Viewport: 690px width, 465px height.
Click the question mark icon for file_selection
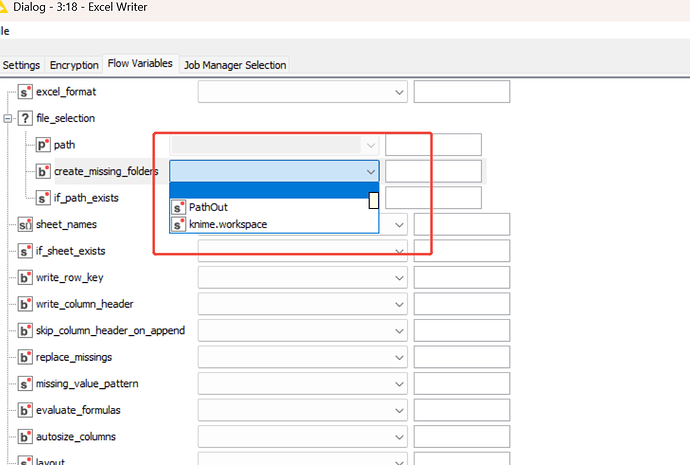[25, 118]
